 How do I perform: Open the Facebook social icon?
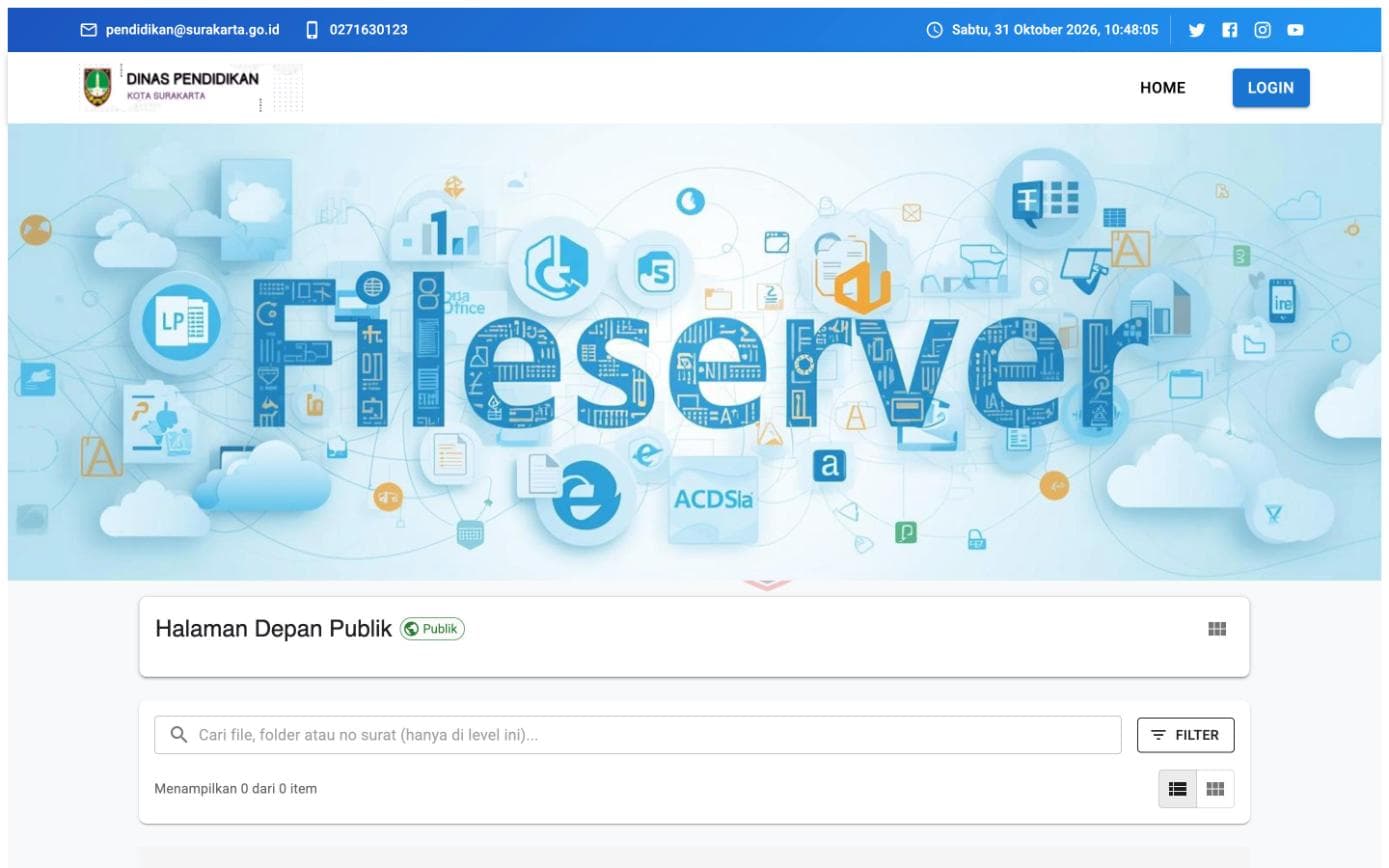pos(1229,30)
